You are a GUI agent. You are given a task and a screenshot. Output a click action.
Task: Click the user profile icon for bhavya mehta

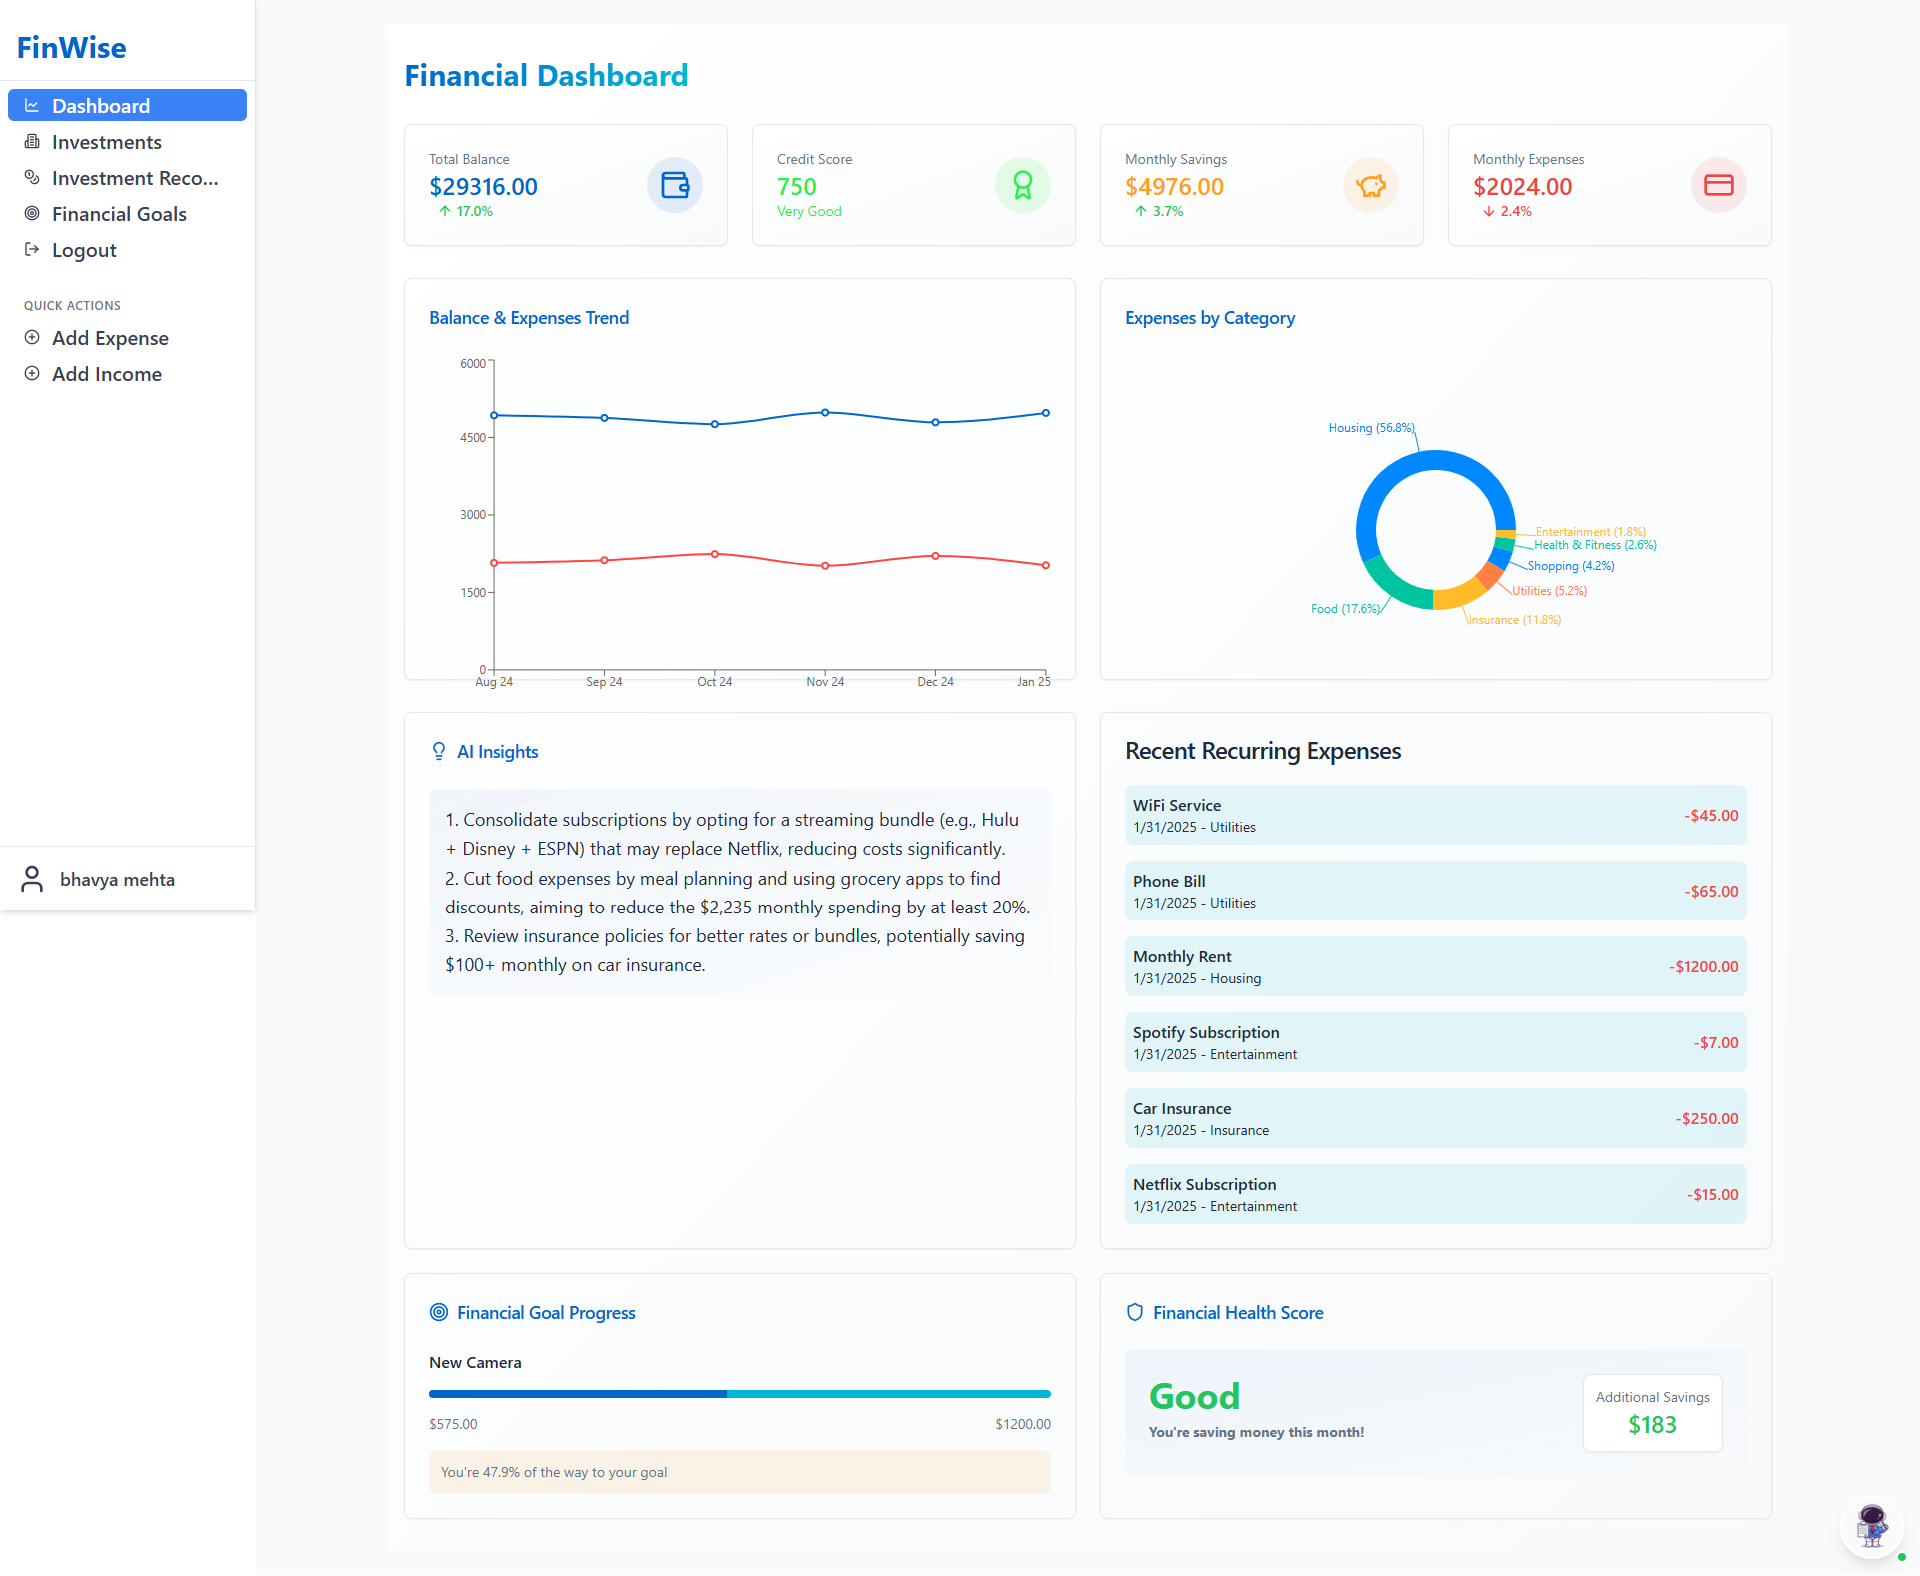click(x=32, y=879)
